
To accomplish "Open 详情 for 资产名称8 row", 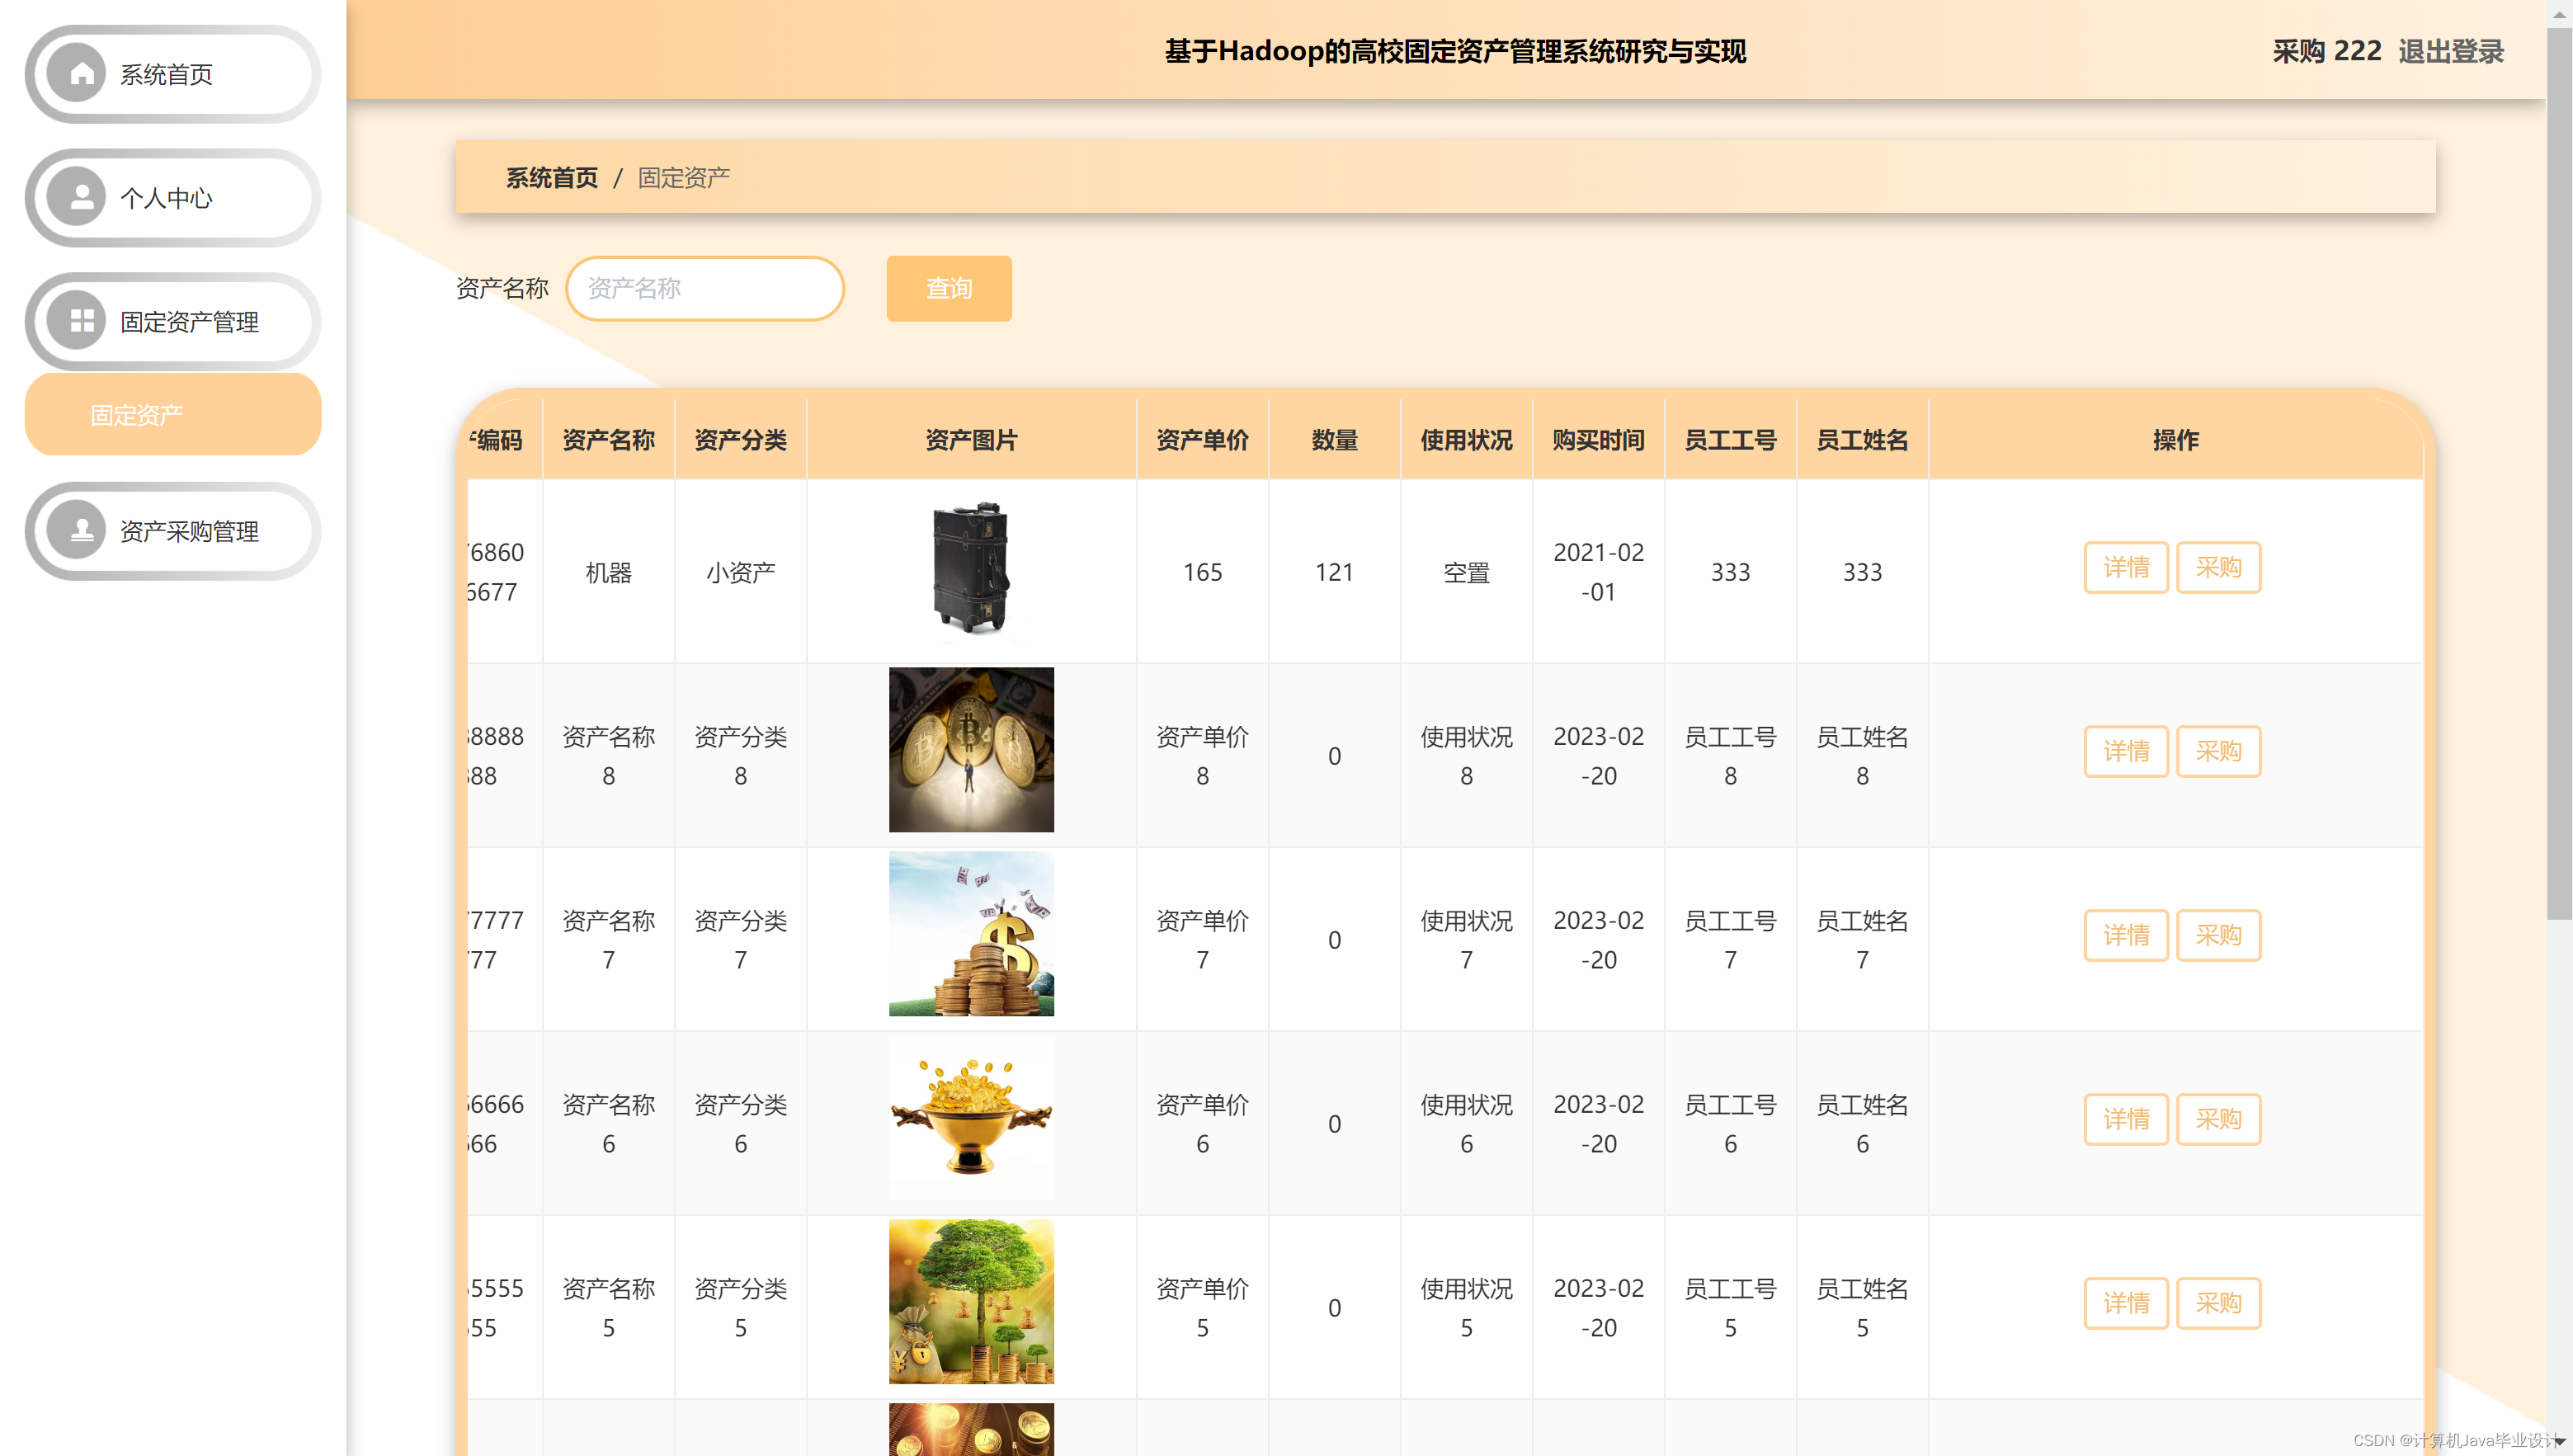I will point(2125,751).
